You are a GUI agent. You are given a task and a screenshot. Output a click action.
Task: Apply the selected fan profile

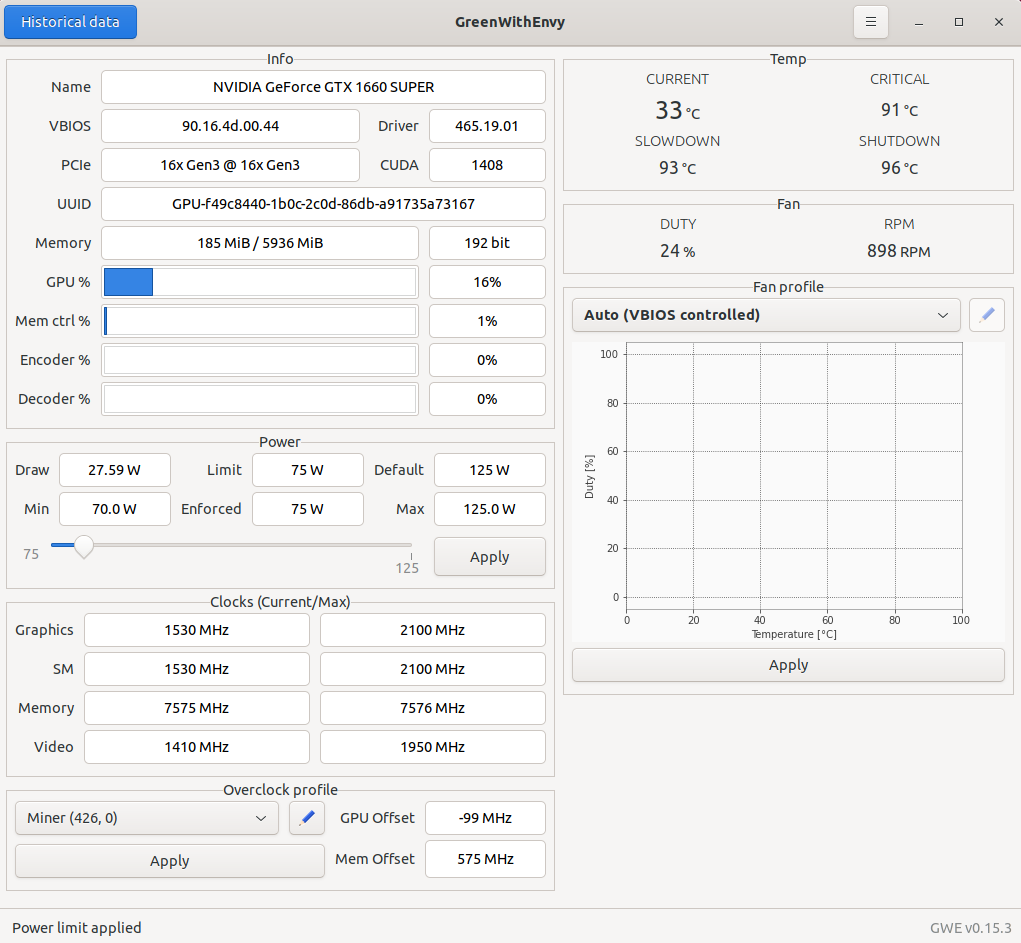point(788,664)
